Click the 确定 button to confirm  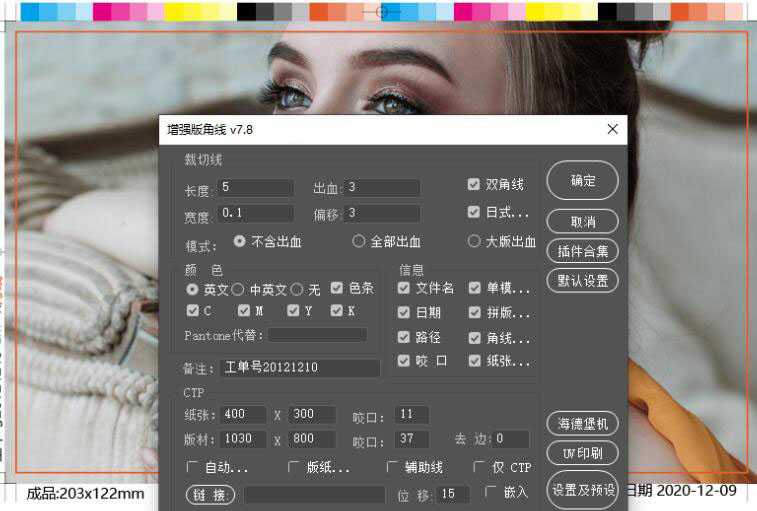tap(582, 181)
